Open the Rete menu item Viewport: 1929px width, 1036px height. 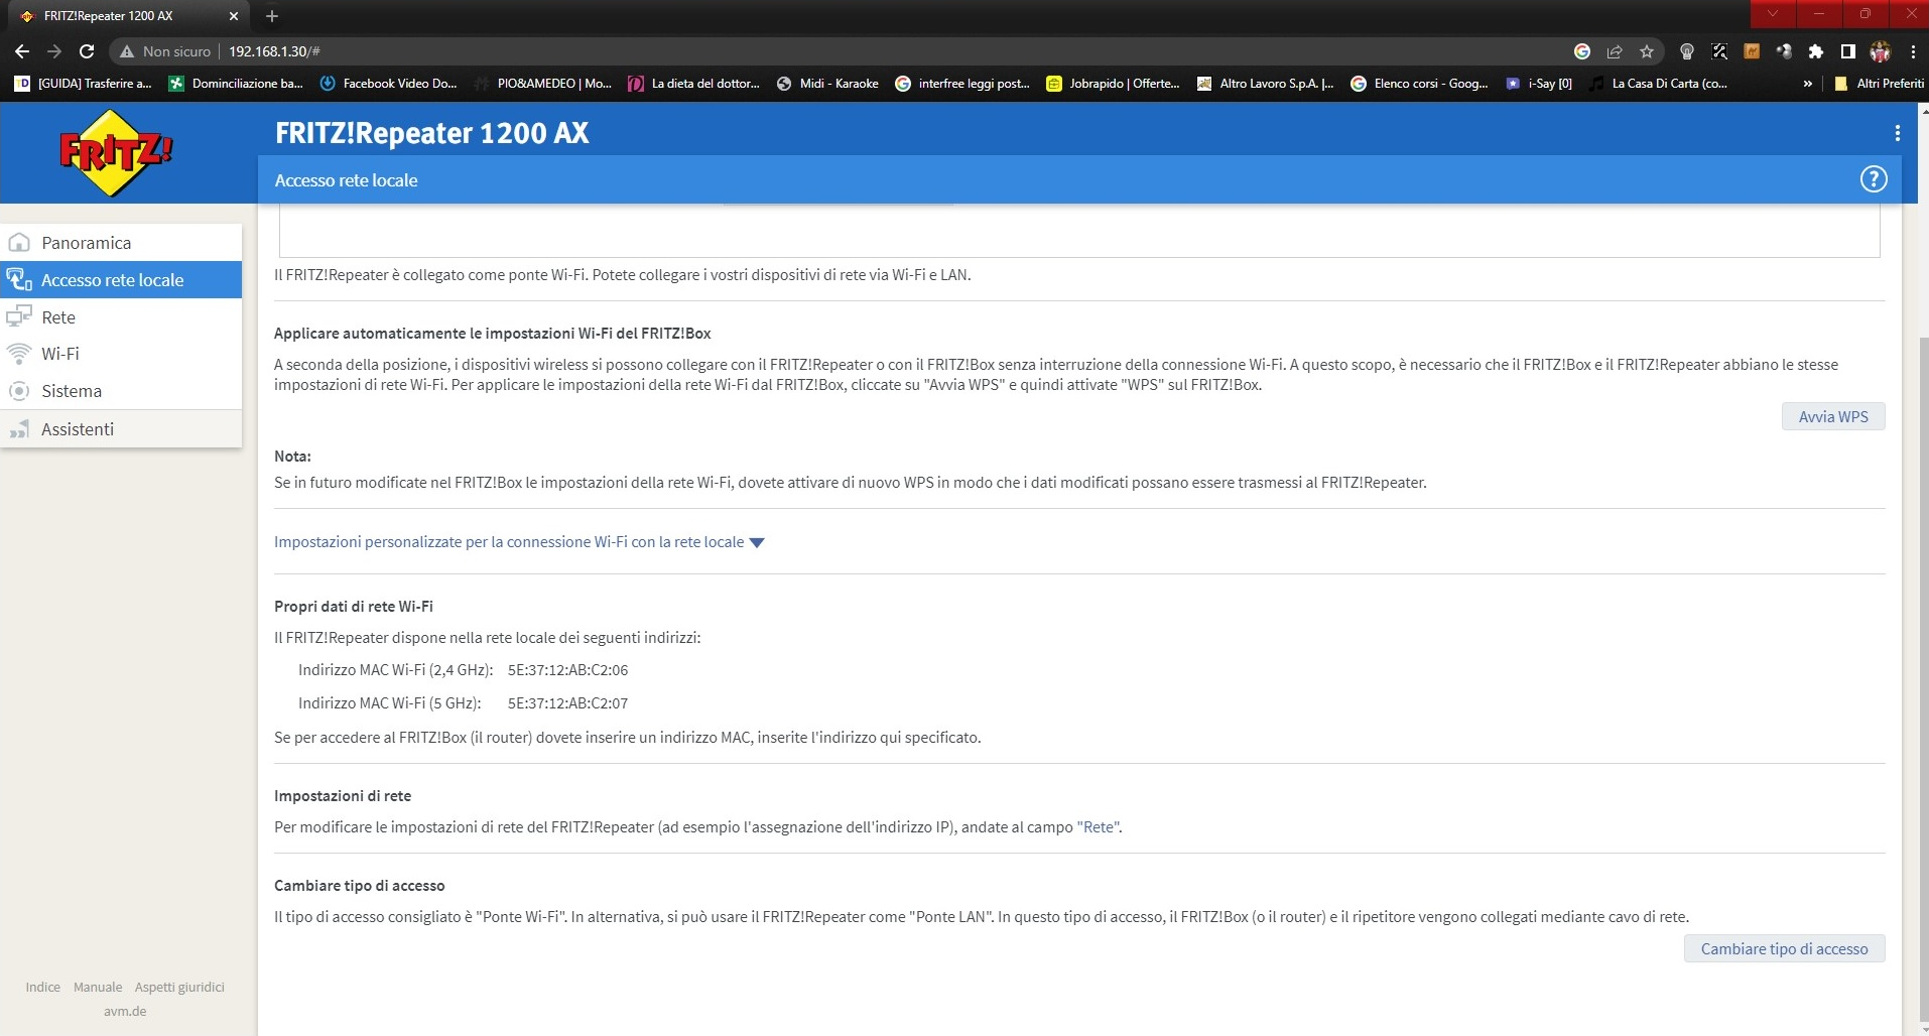[x=121, y=317]
